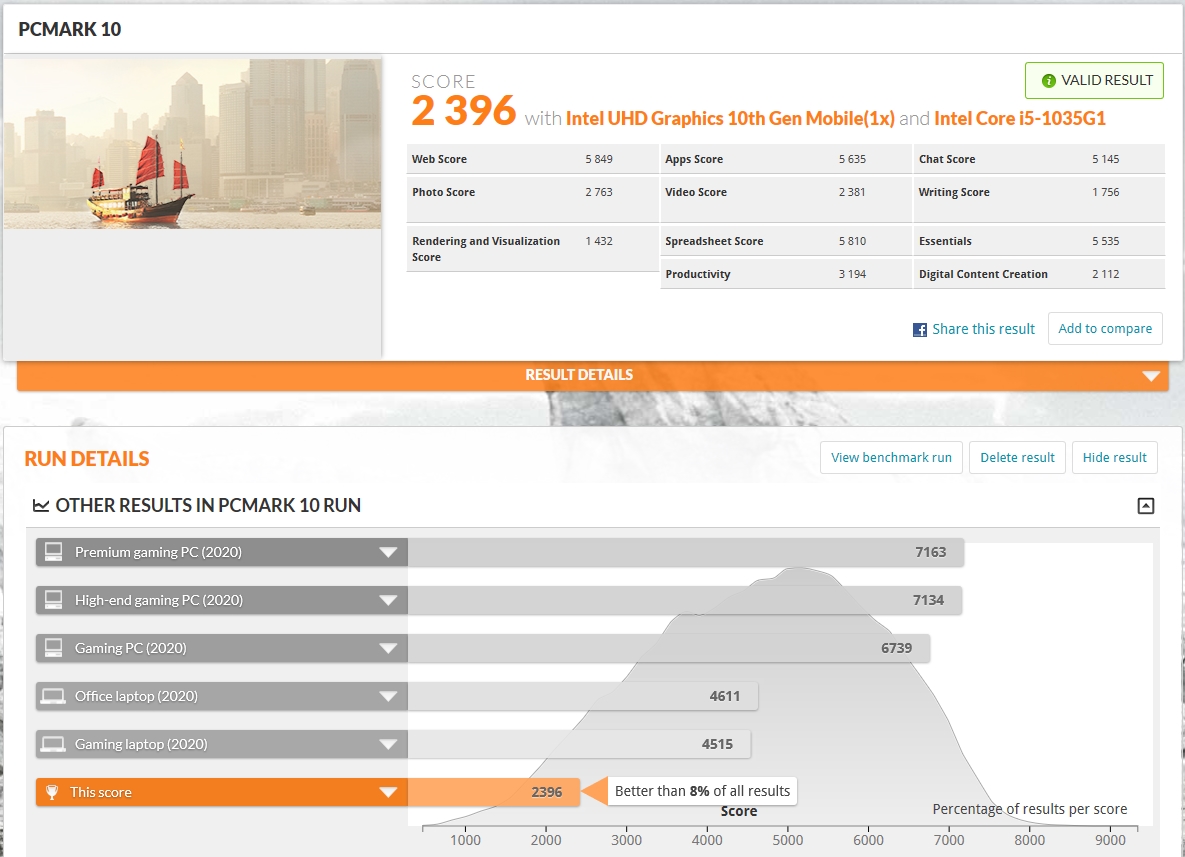Open the Result Details orange bar

point(592,375)
